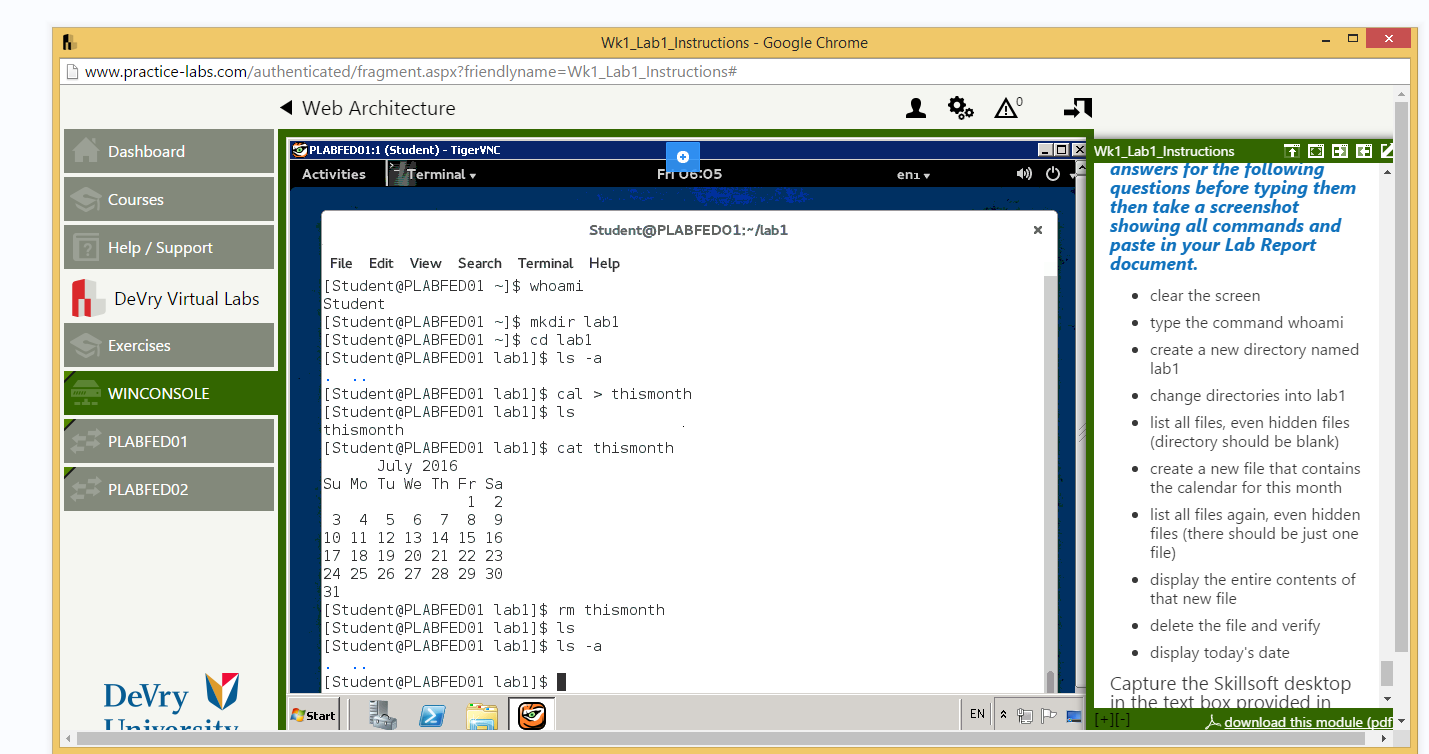Toggle the EN language indicator in the taskbar

click(x=977, y=714)
